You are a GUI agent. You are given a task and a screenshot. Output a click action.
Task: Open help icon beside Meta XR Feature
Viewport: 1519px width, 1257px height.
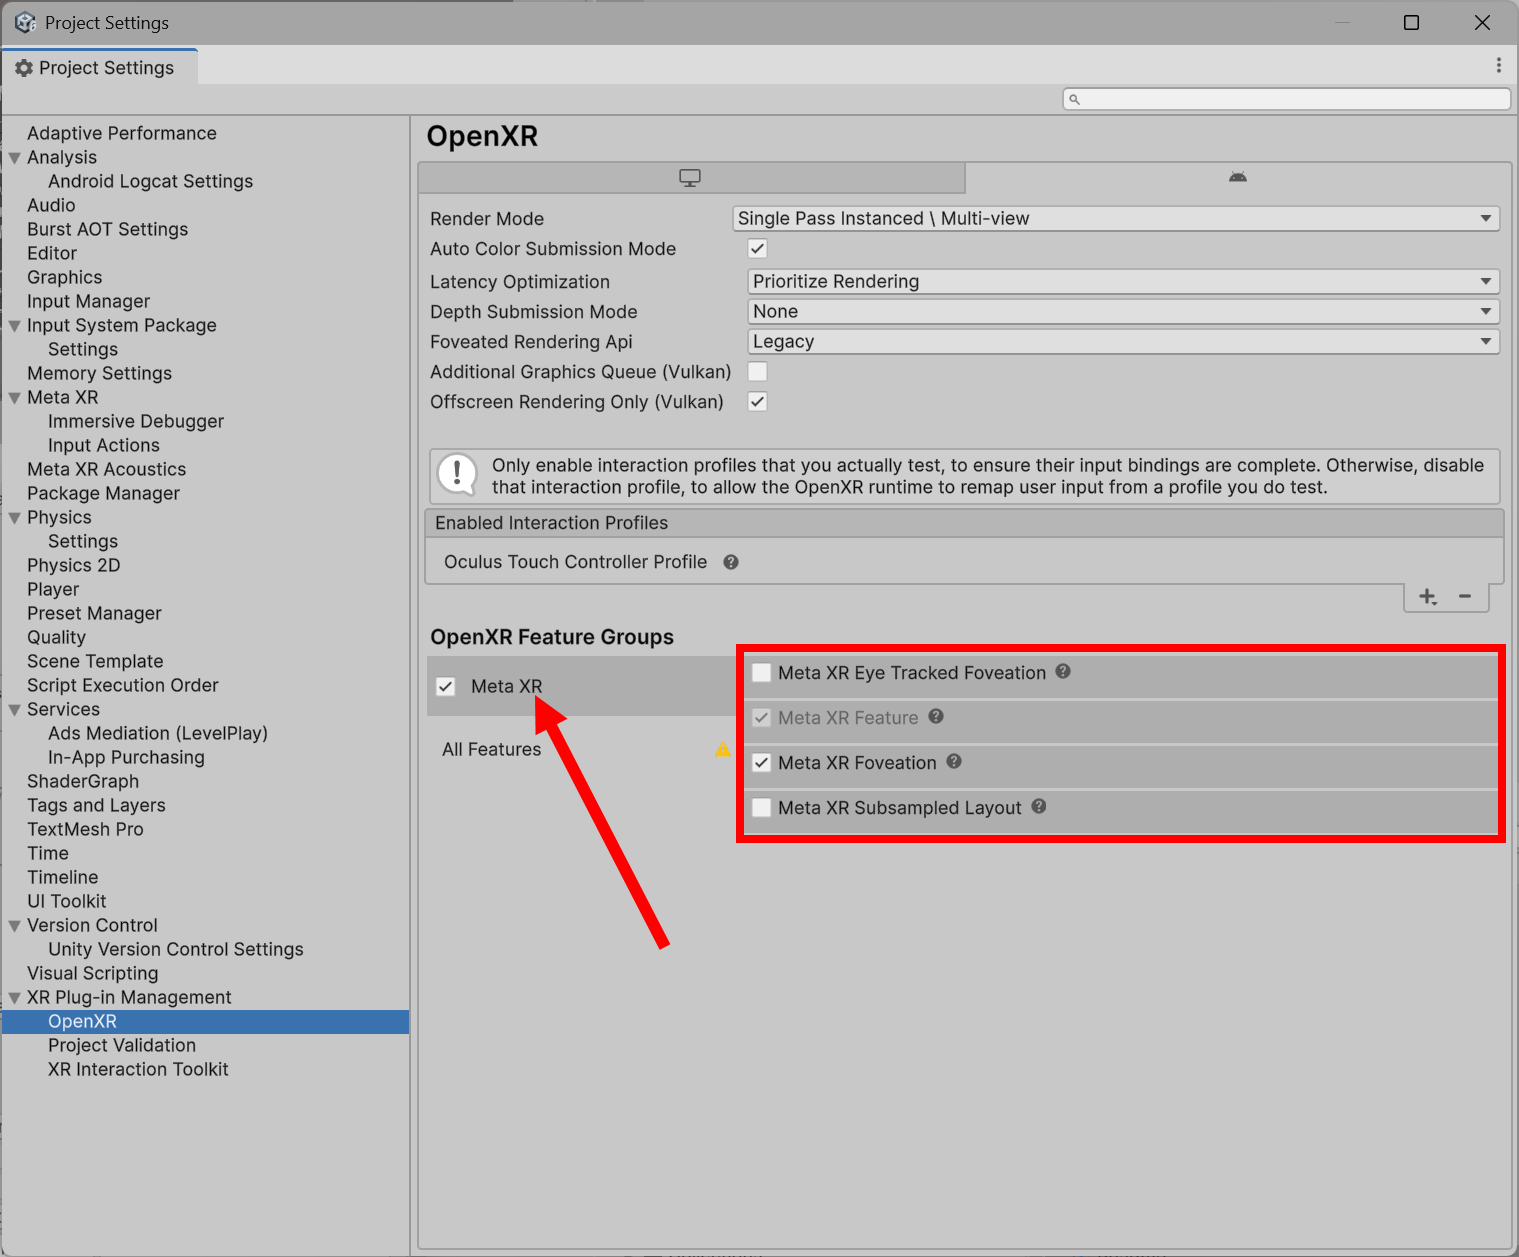[936, 716]
